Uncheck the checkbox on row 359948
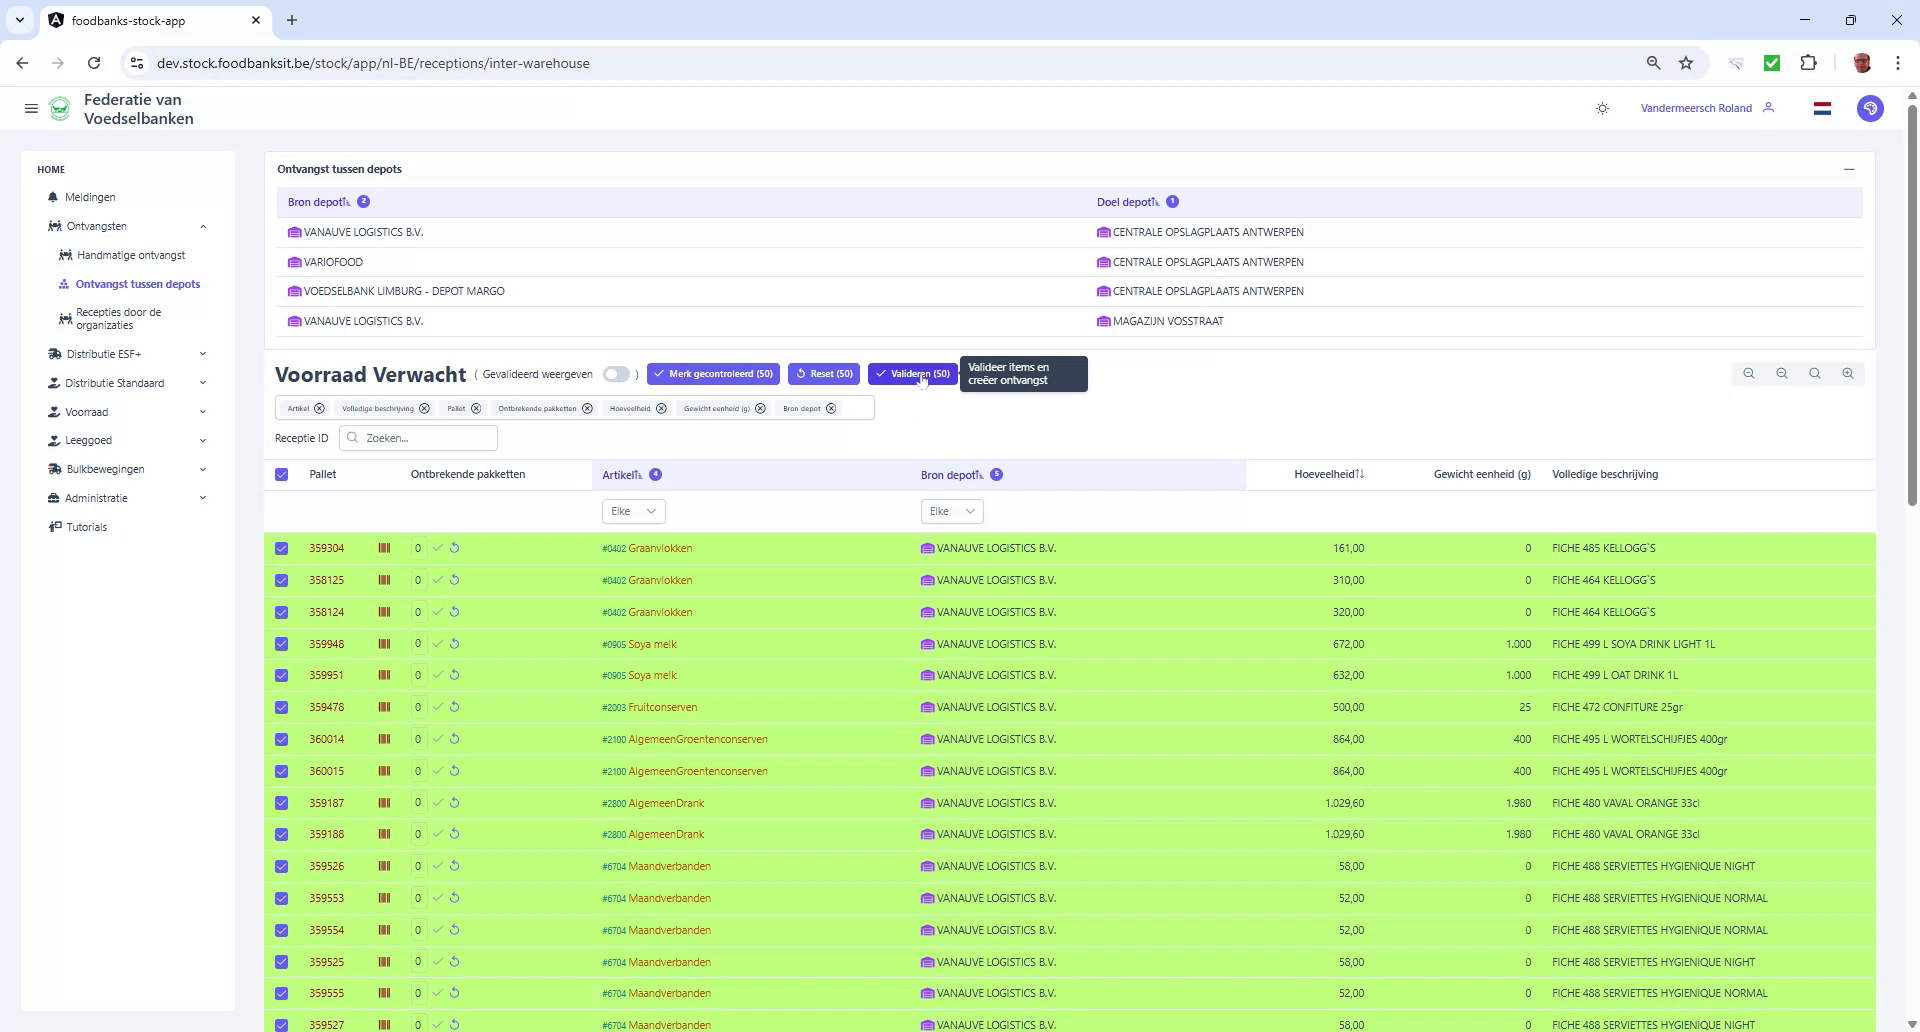 (x=281, y=644)
